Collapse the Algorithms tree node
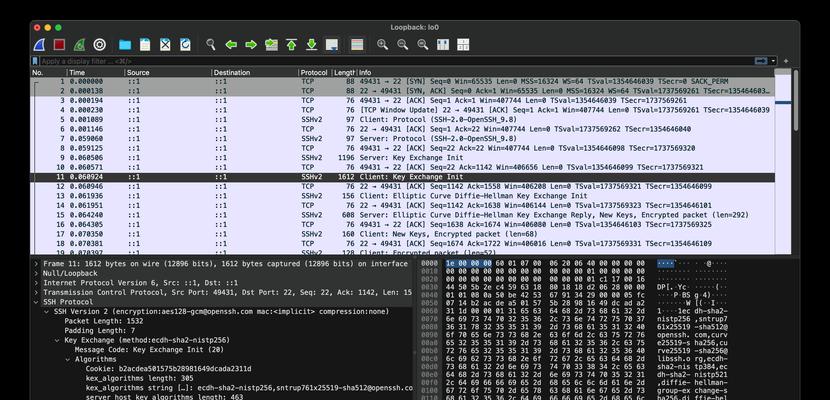 tap(68, 359)
